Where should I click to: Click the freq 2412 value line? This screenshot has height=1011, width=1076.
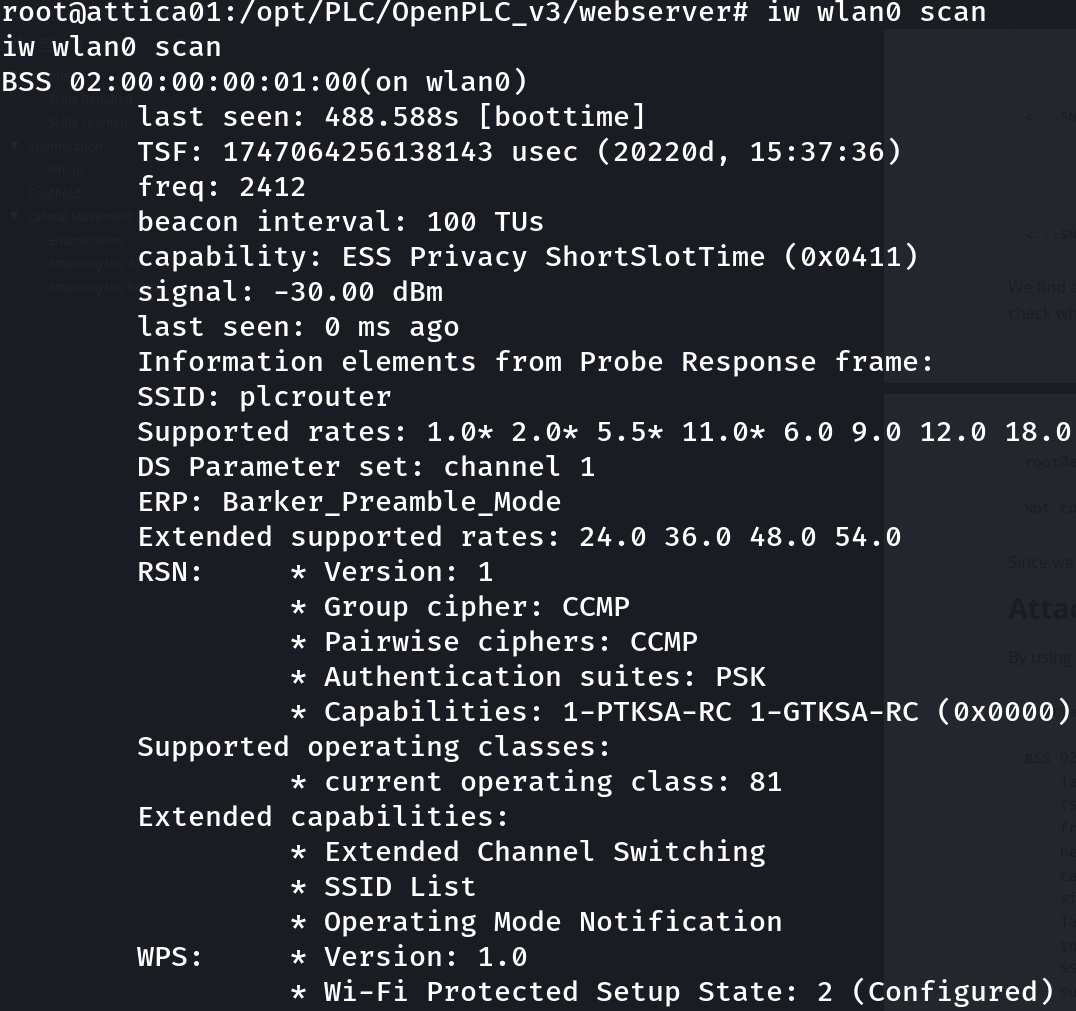click(x=222, y=187)
